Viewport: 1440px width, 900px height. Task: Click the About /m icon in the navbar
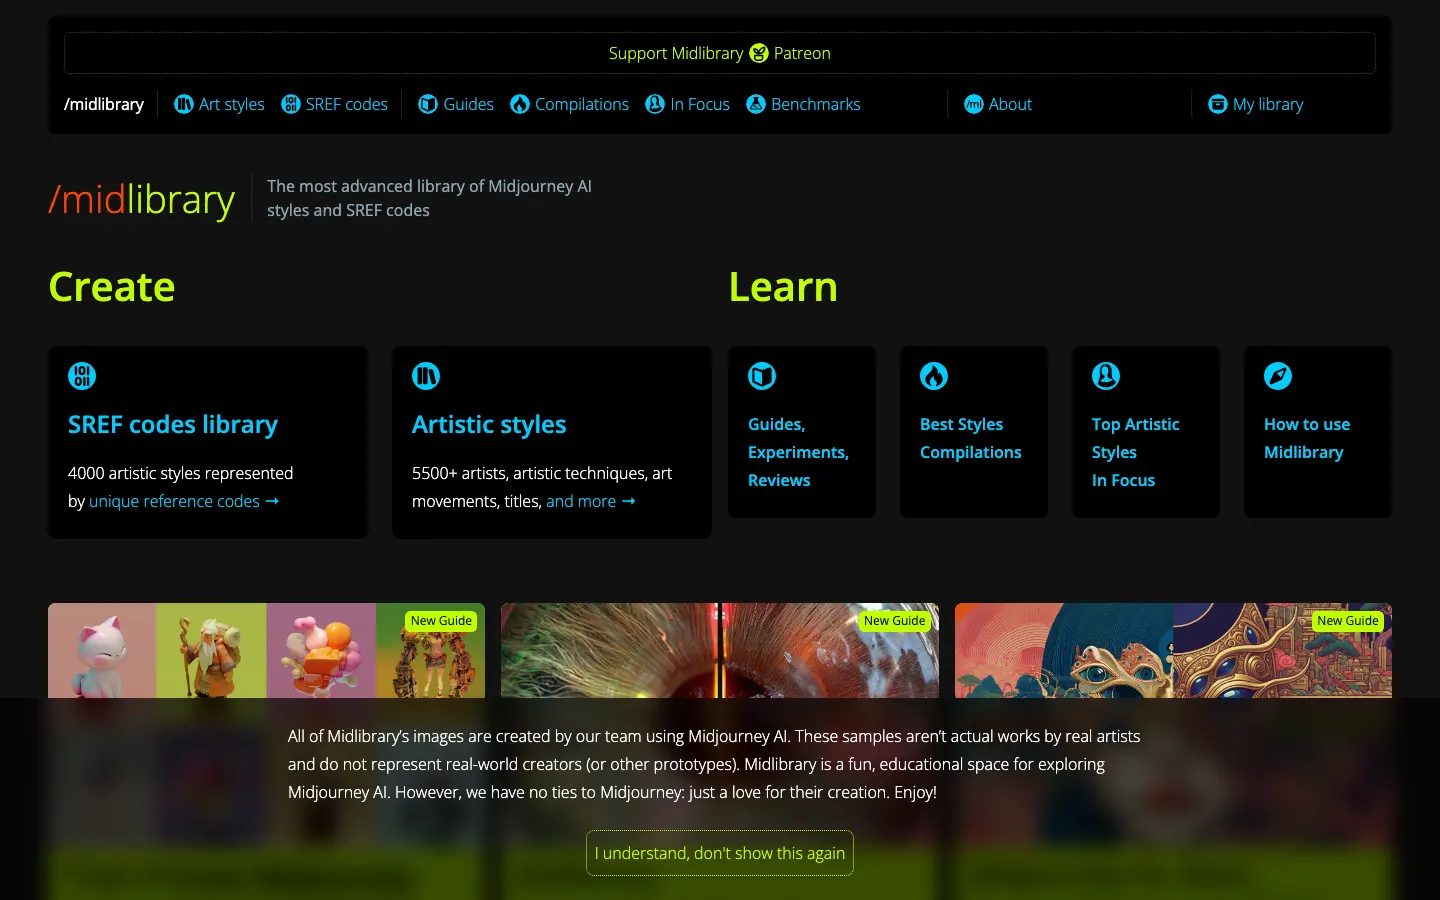[974, 104]
